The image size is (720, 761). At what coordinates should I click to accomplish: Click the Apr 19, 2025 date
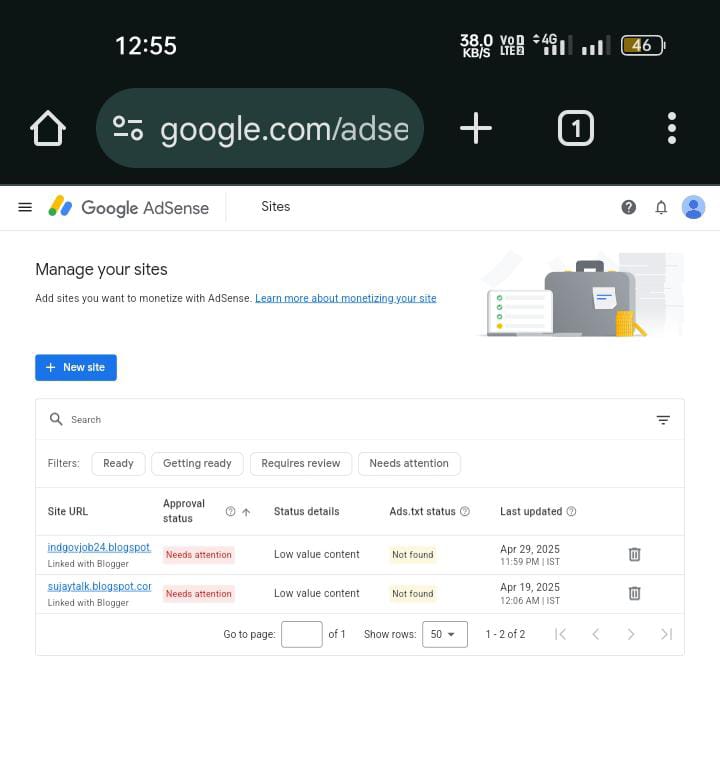(530, 587)
